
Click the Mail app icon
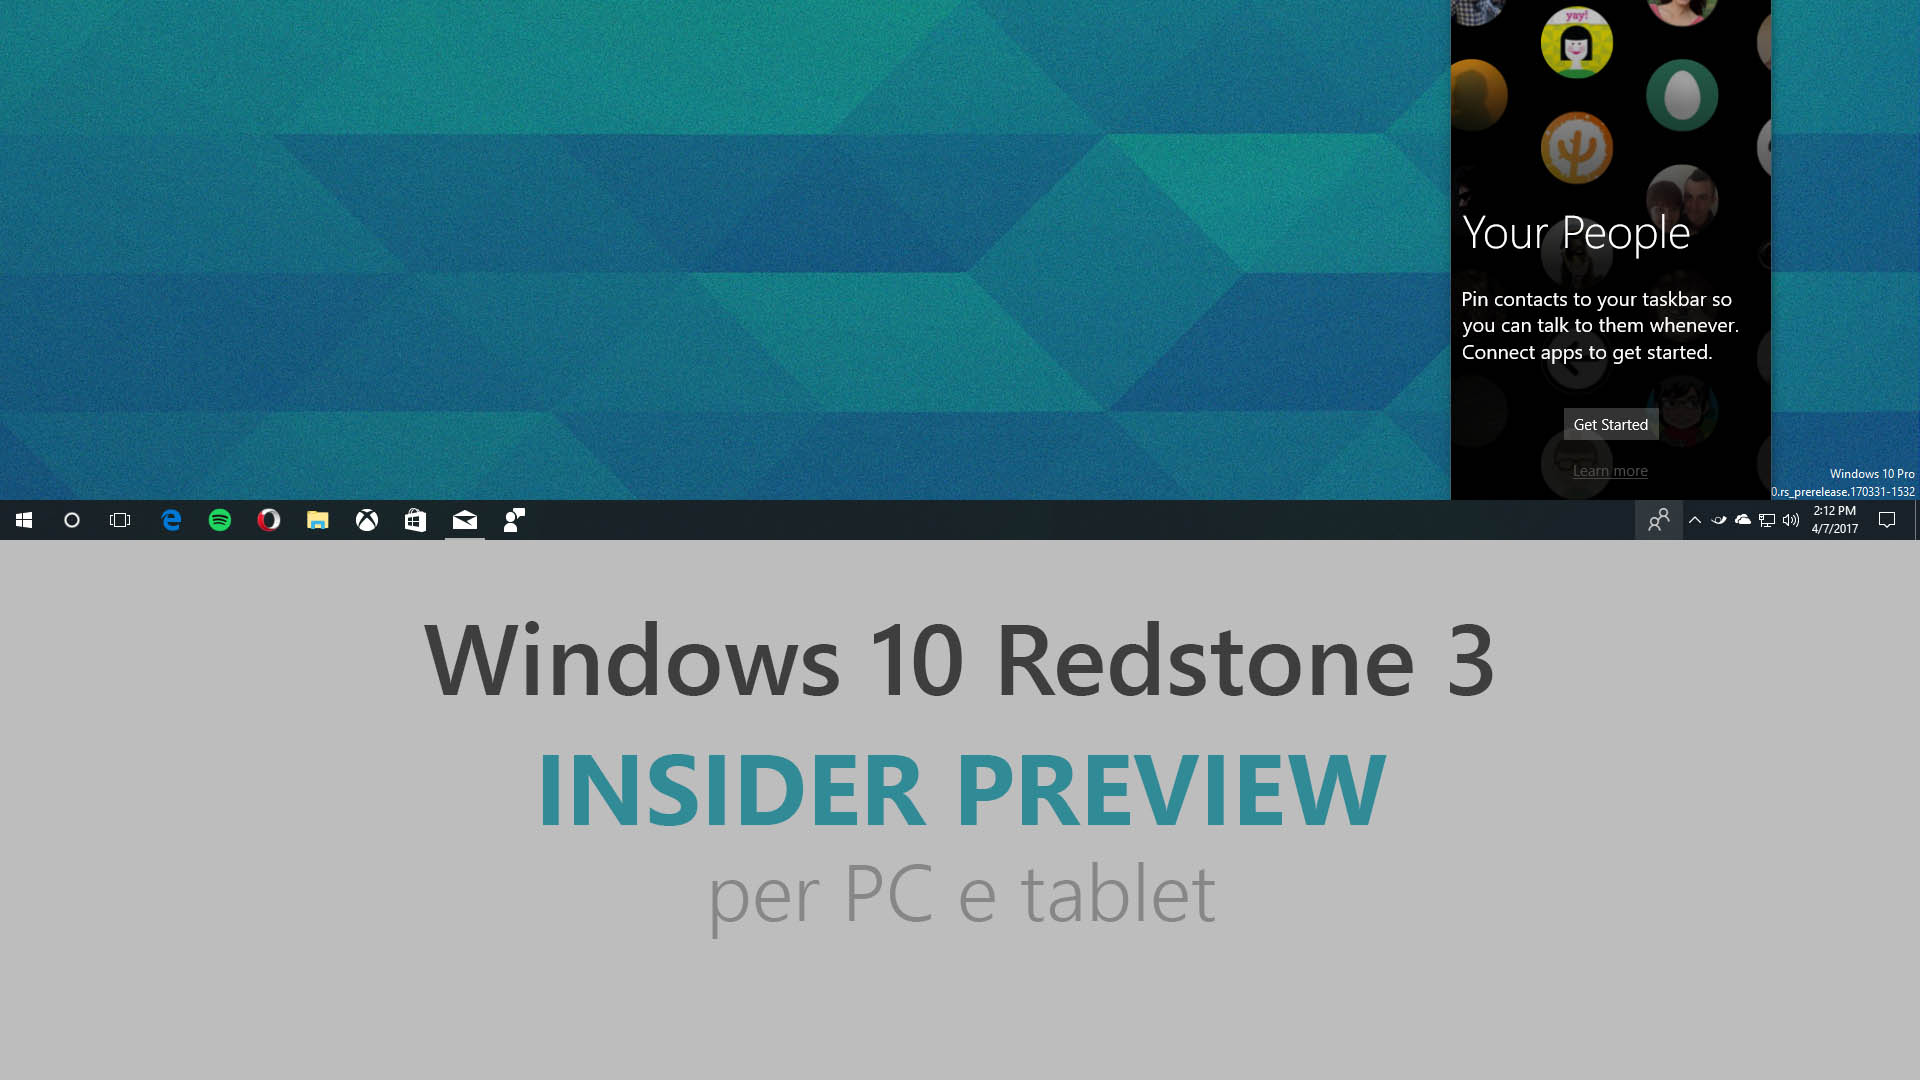(x=464, y=520)
